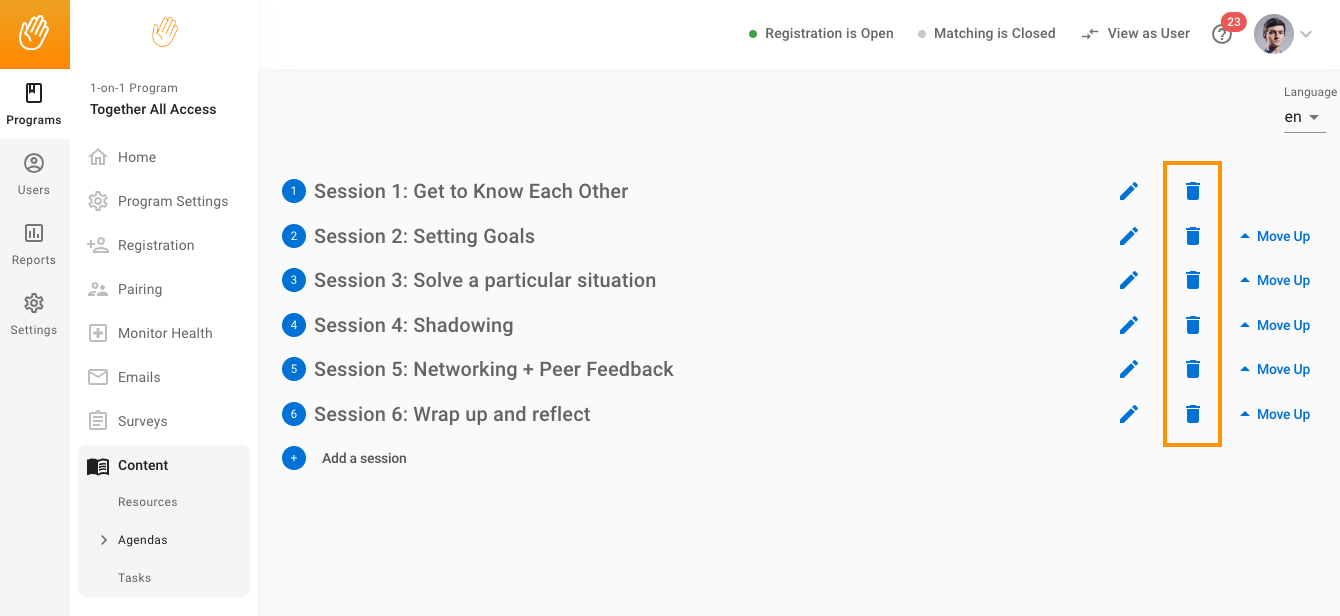This screenshot has height=616, width=1340.
Task: Switch to View as User
Action: (1136, 33)
